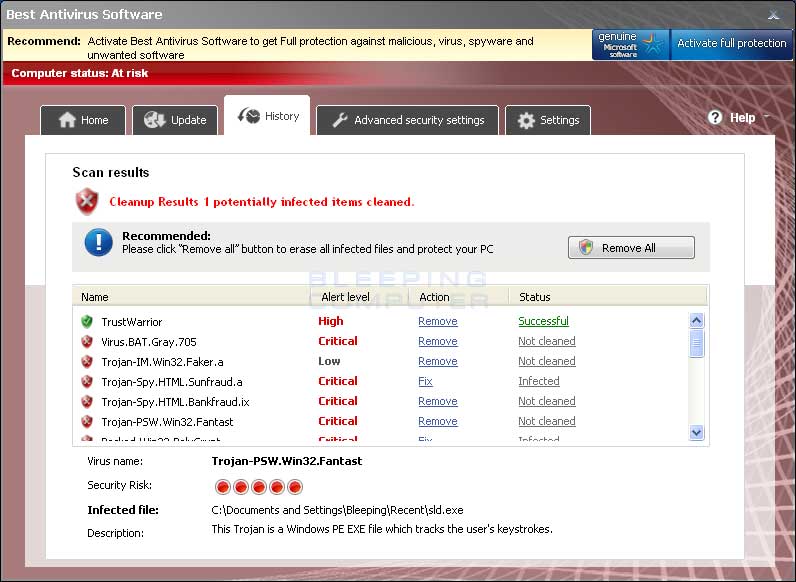Screen dimensions: 796x582
Task: Click red shield icon beside Virus.BAT.Gray.705
Action: [87, 341]
